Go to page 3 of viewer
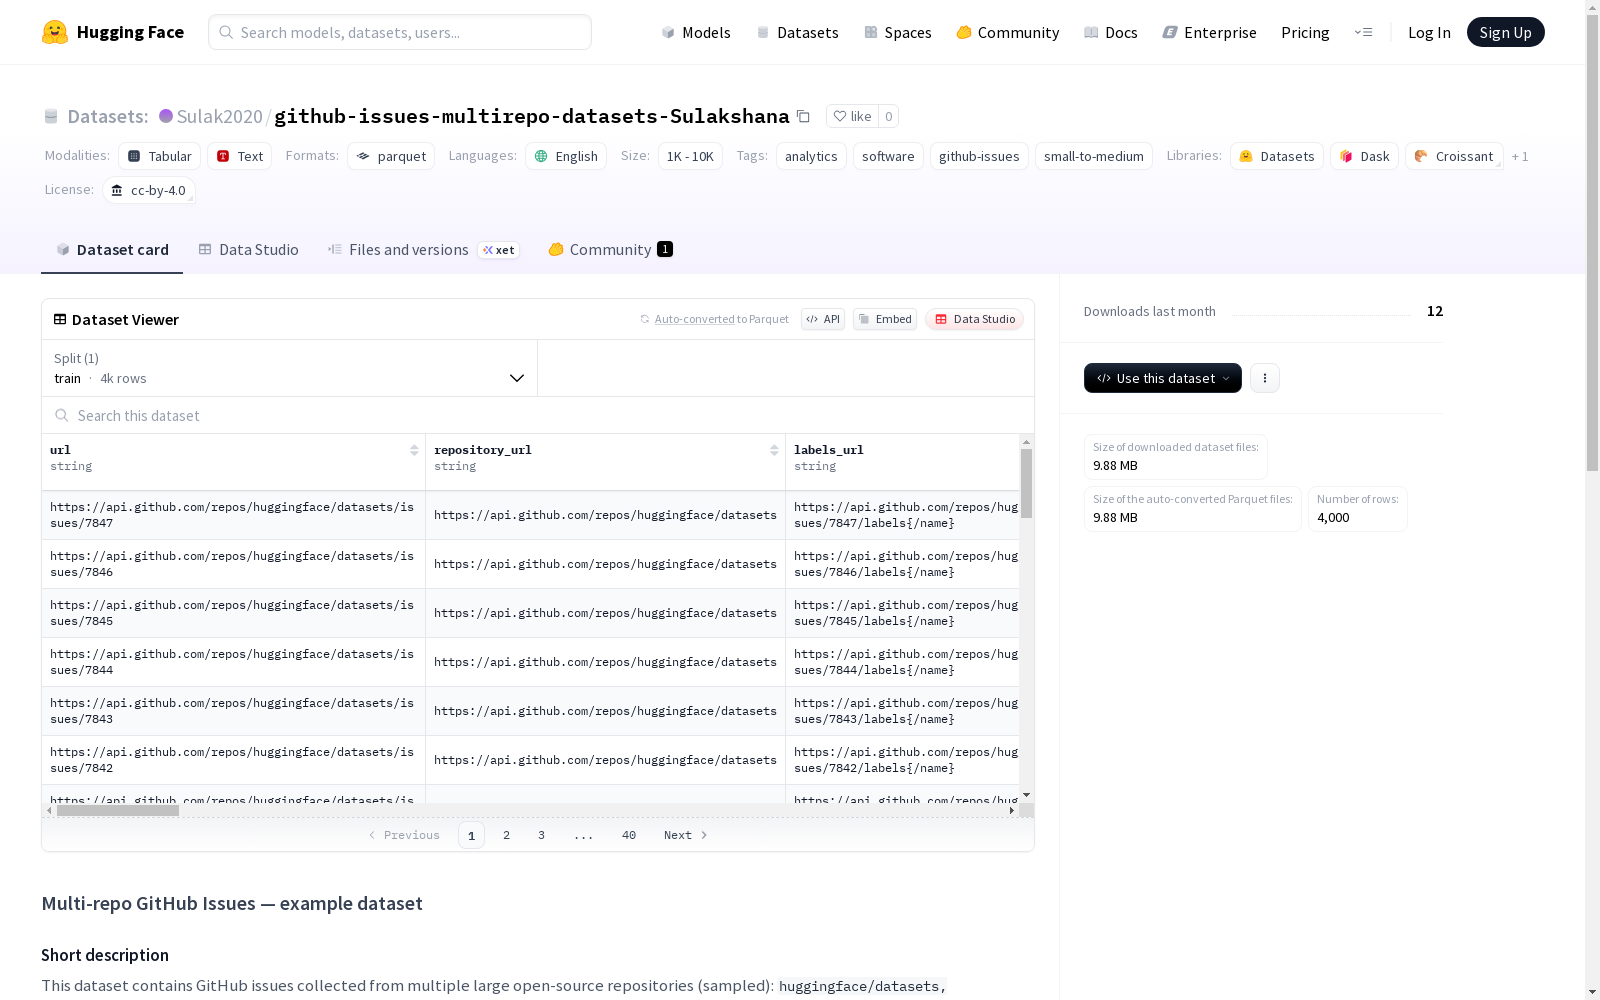The height and width of the screenshot is (1000, 1600). pyautogui.click(x=541, y=835)
